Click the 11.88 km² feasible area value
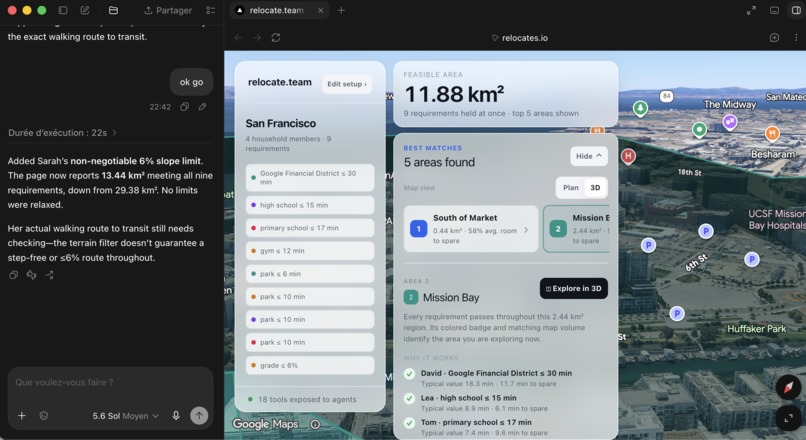 454,94
